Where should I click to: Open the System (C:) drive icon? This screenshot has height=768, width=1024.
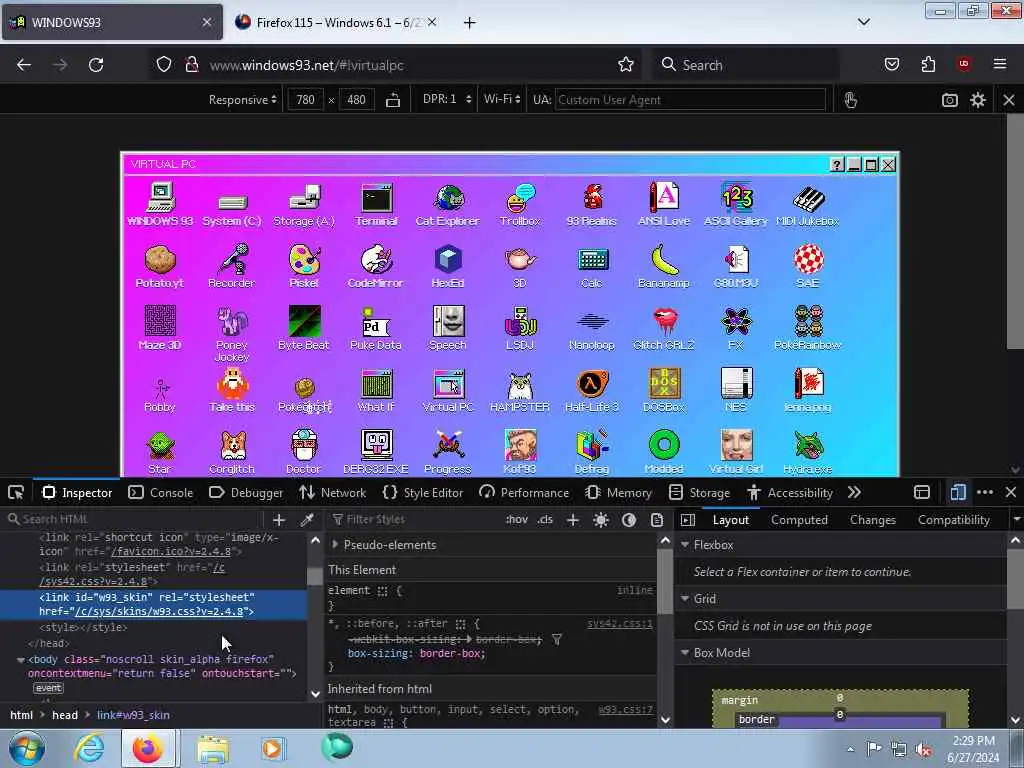pyautogui.click(x=232, y=210)
